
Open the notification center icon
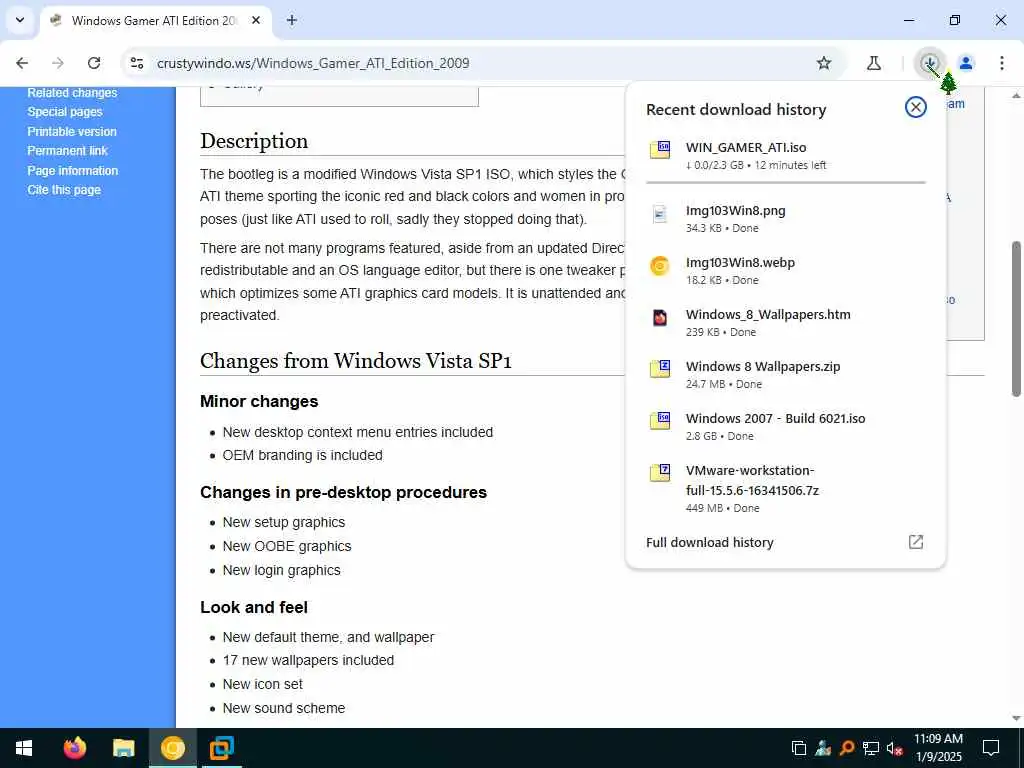991,748
